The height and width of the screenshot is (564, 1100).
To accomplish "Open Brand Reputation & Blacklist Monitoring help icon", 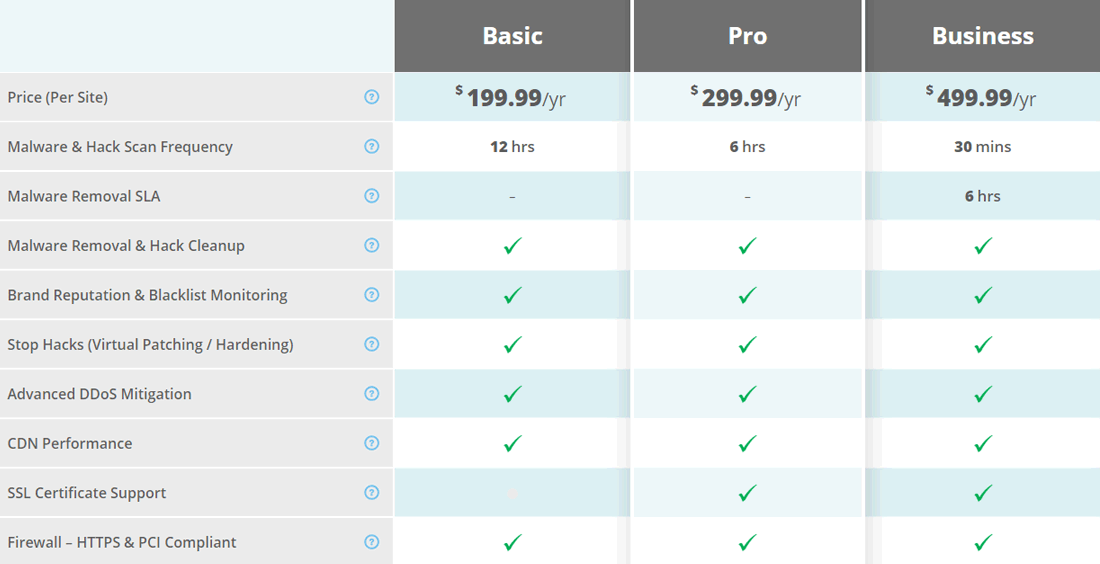I will pyautogui.click(x=372, y=295).
